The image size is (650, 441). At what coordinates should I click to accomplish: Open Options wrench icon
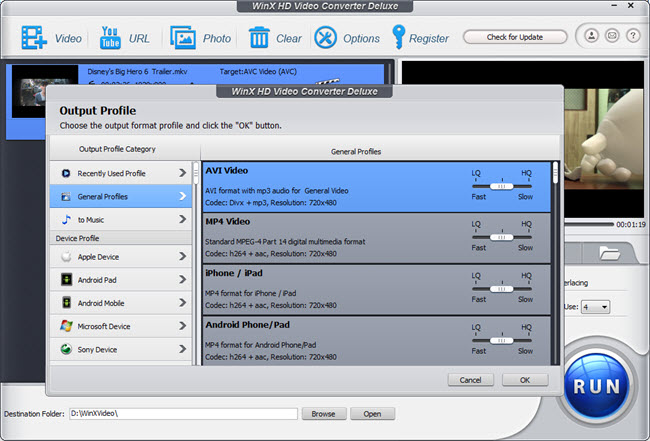click(x=325, y=38)
